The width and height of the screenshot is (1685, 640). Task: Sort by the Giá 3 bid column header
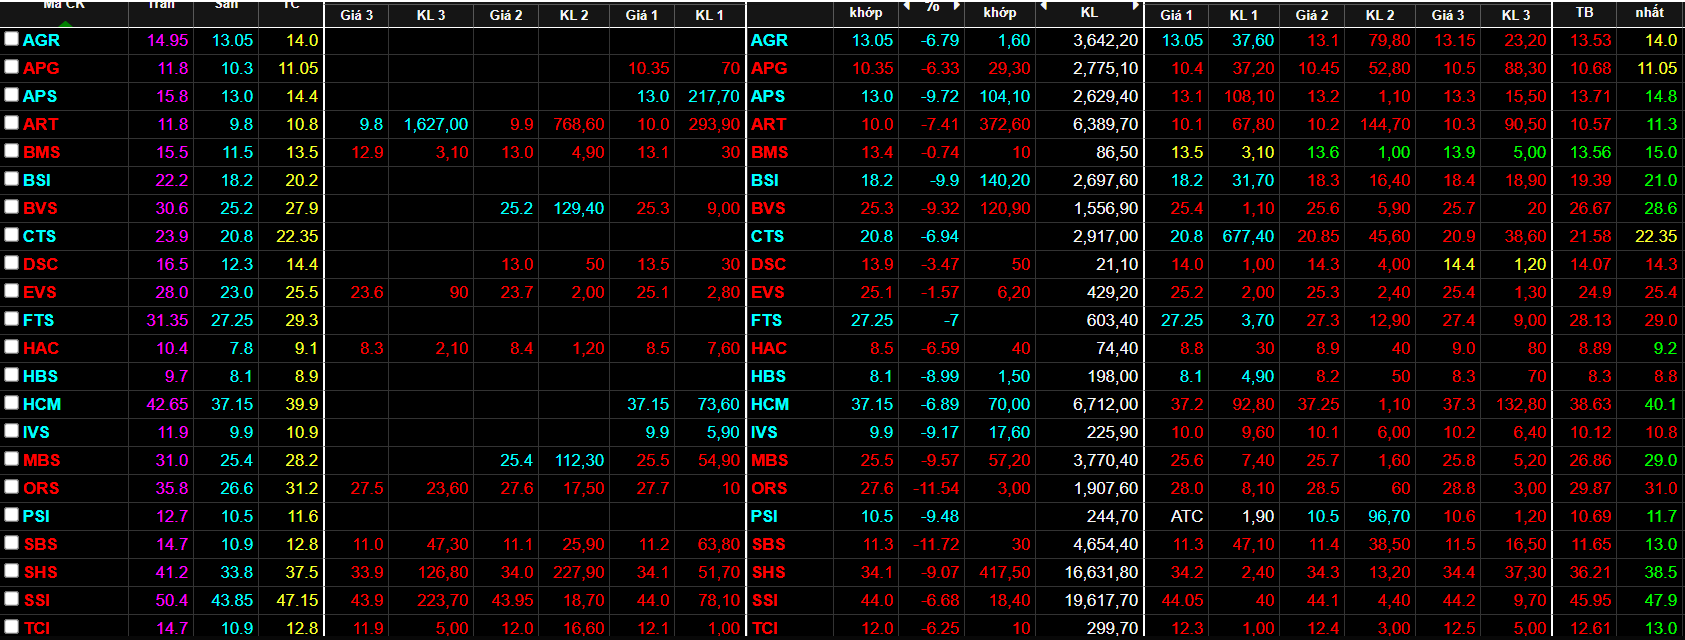(356, 15)
